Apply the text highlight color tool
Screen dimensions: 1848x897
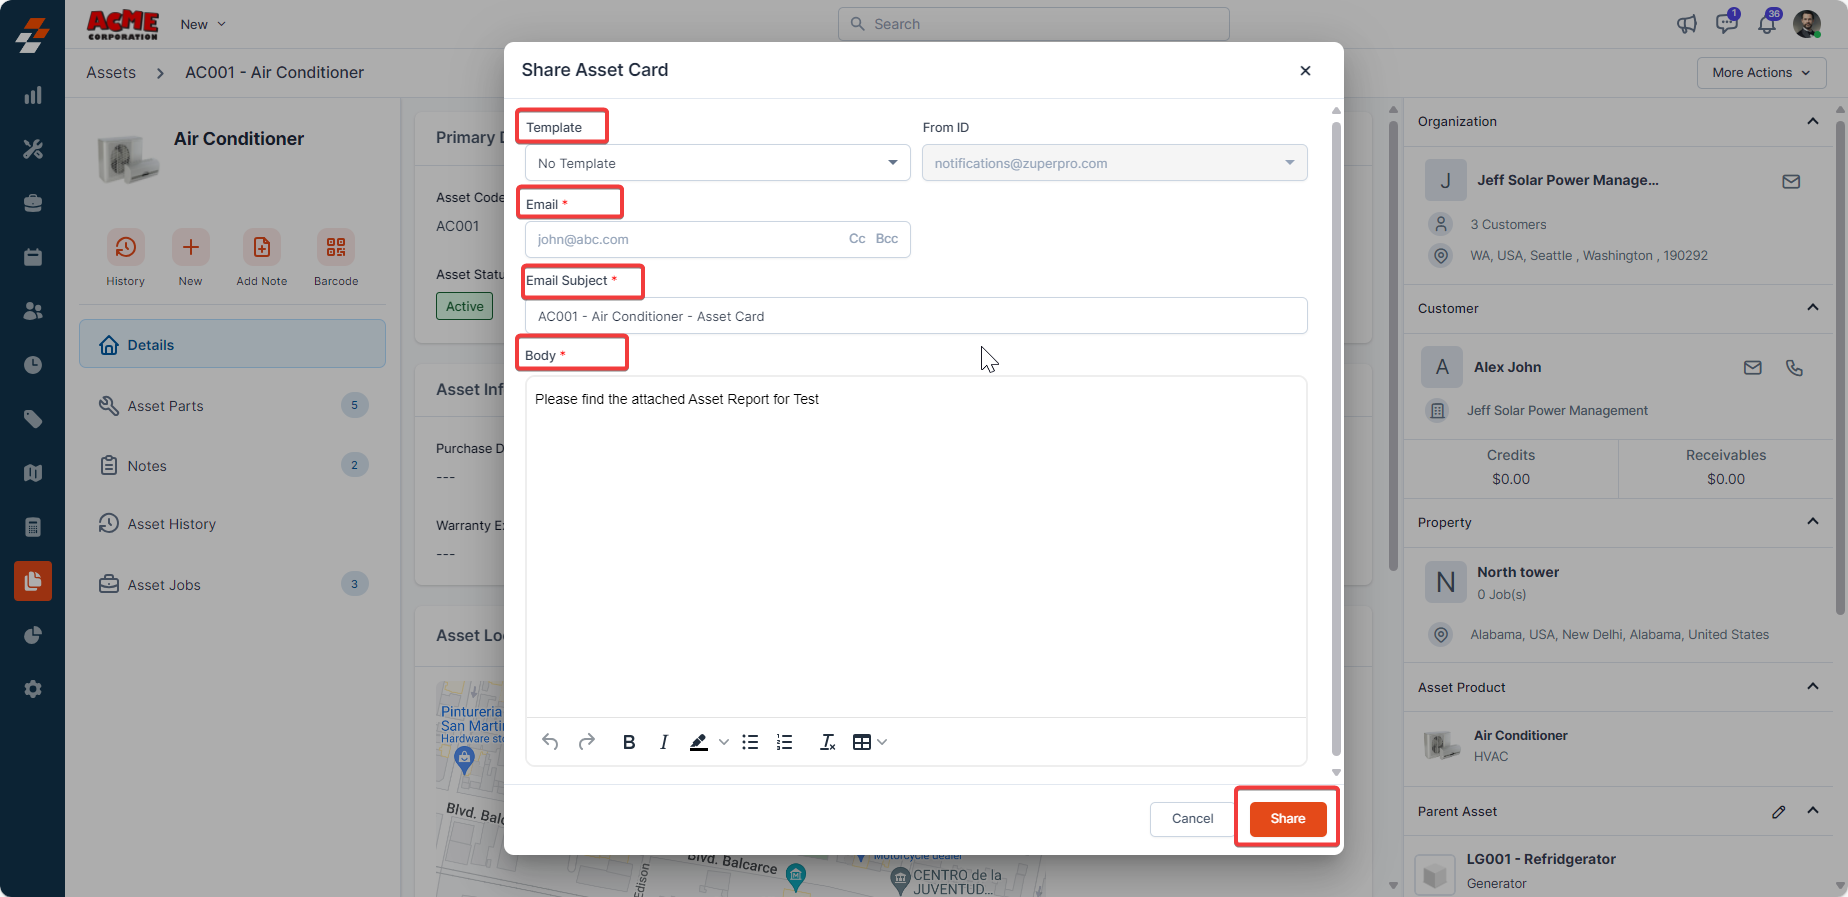[x=699, y=742]
